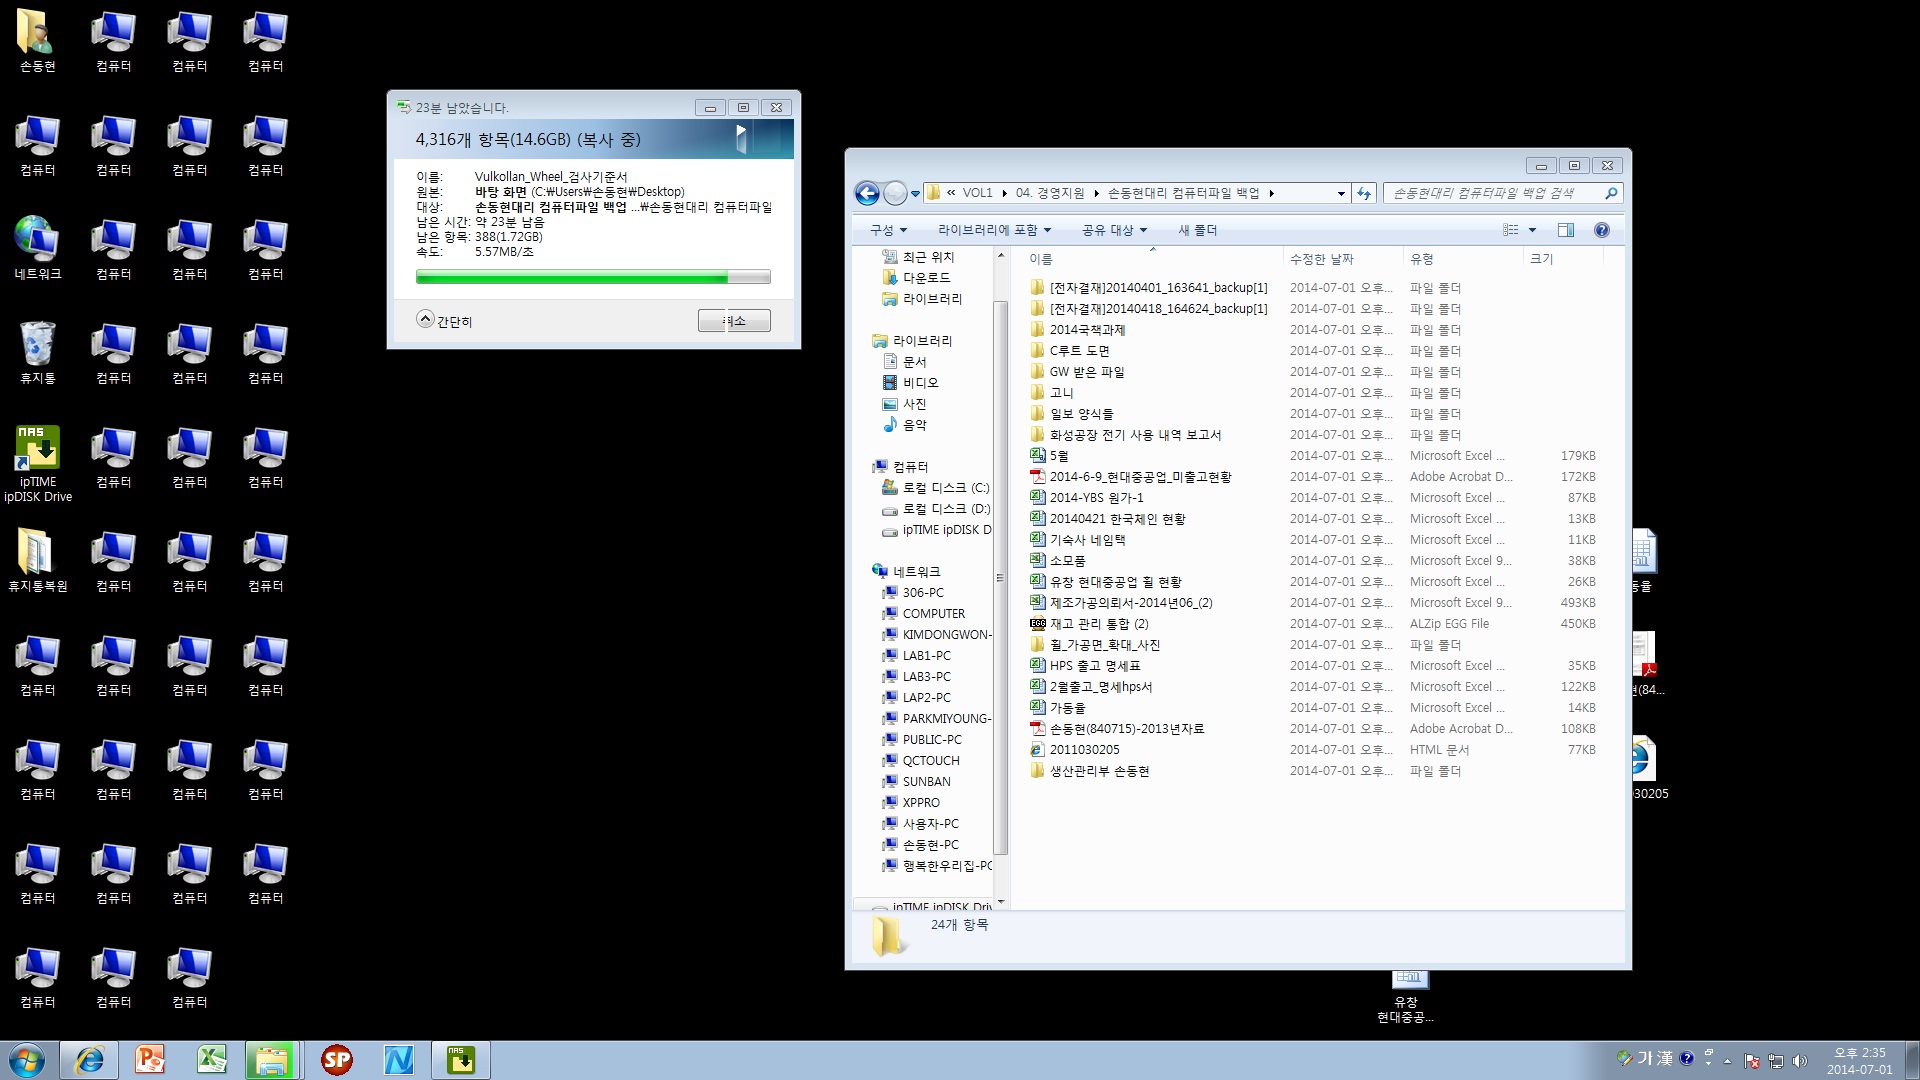This screenshot has width=1920, height=1080.
Task: Open the view options dropdown arrow
Action: tap(1532, 230)
